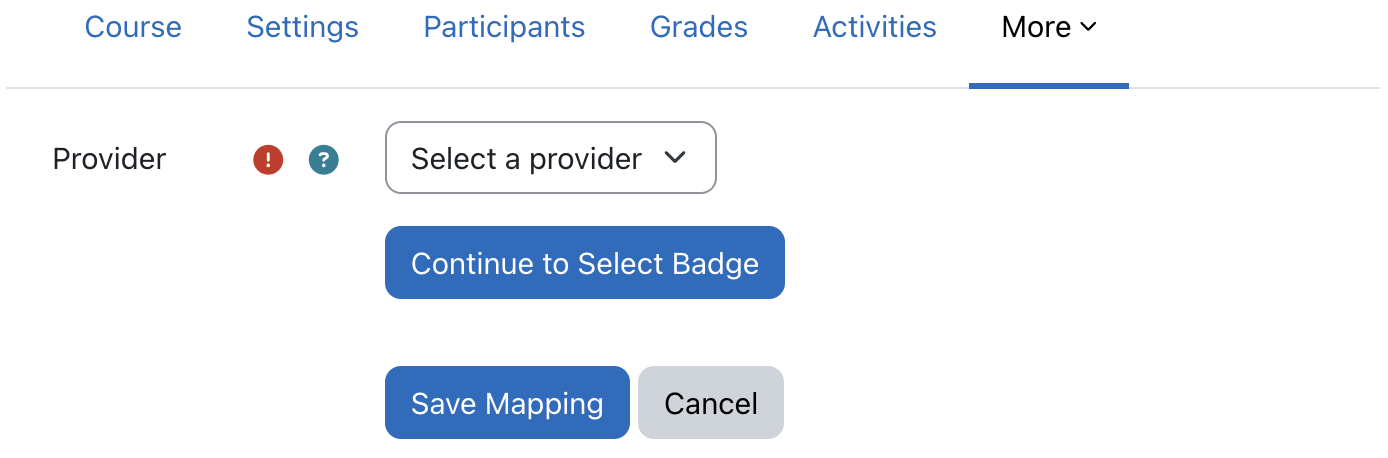This screenshot has width=1388, height=458.
Task: Click the red required-field exclamation icon
Action: [x=268, y=159]
